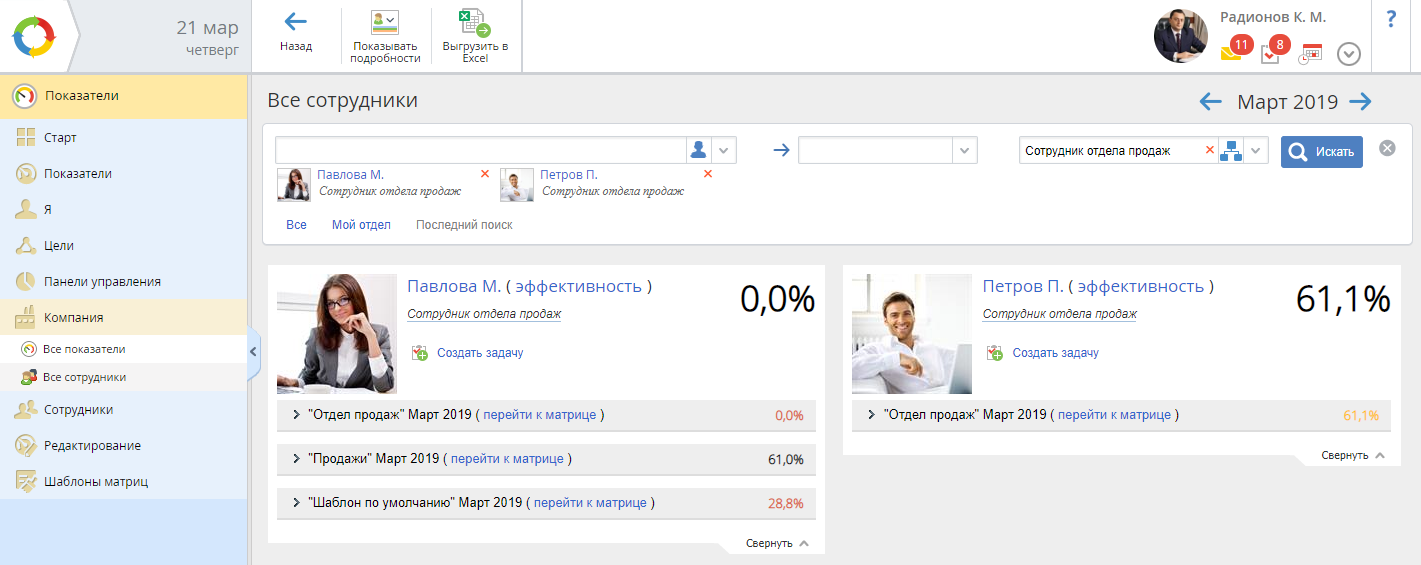1421x565 pixels.
Task: Go to the previous month arrow
Action: click(x=1210, y=101)
